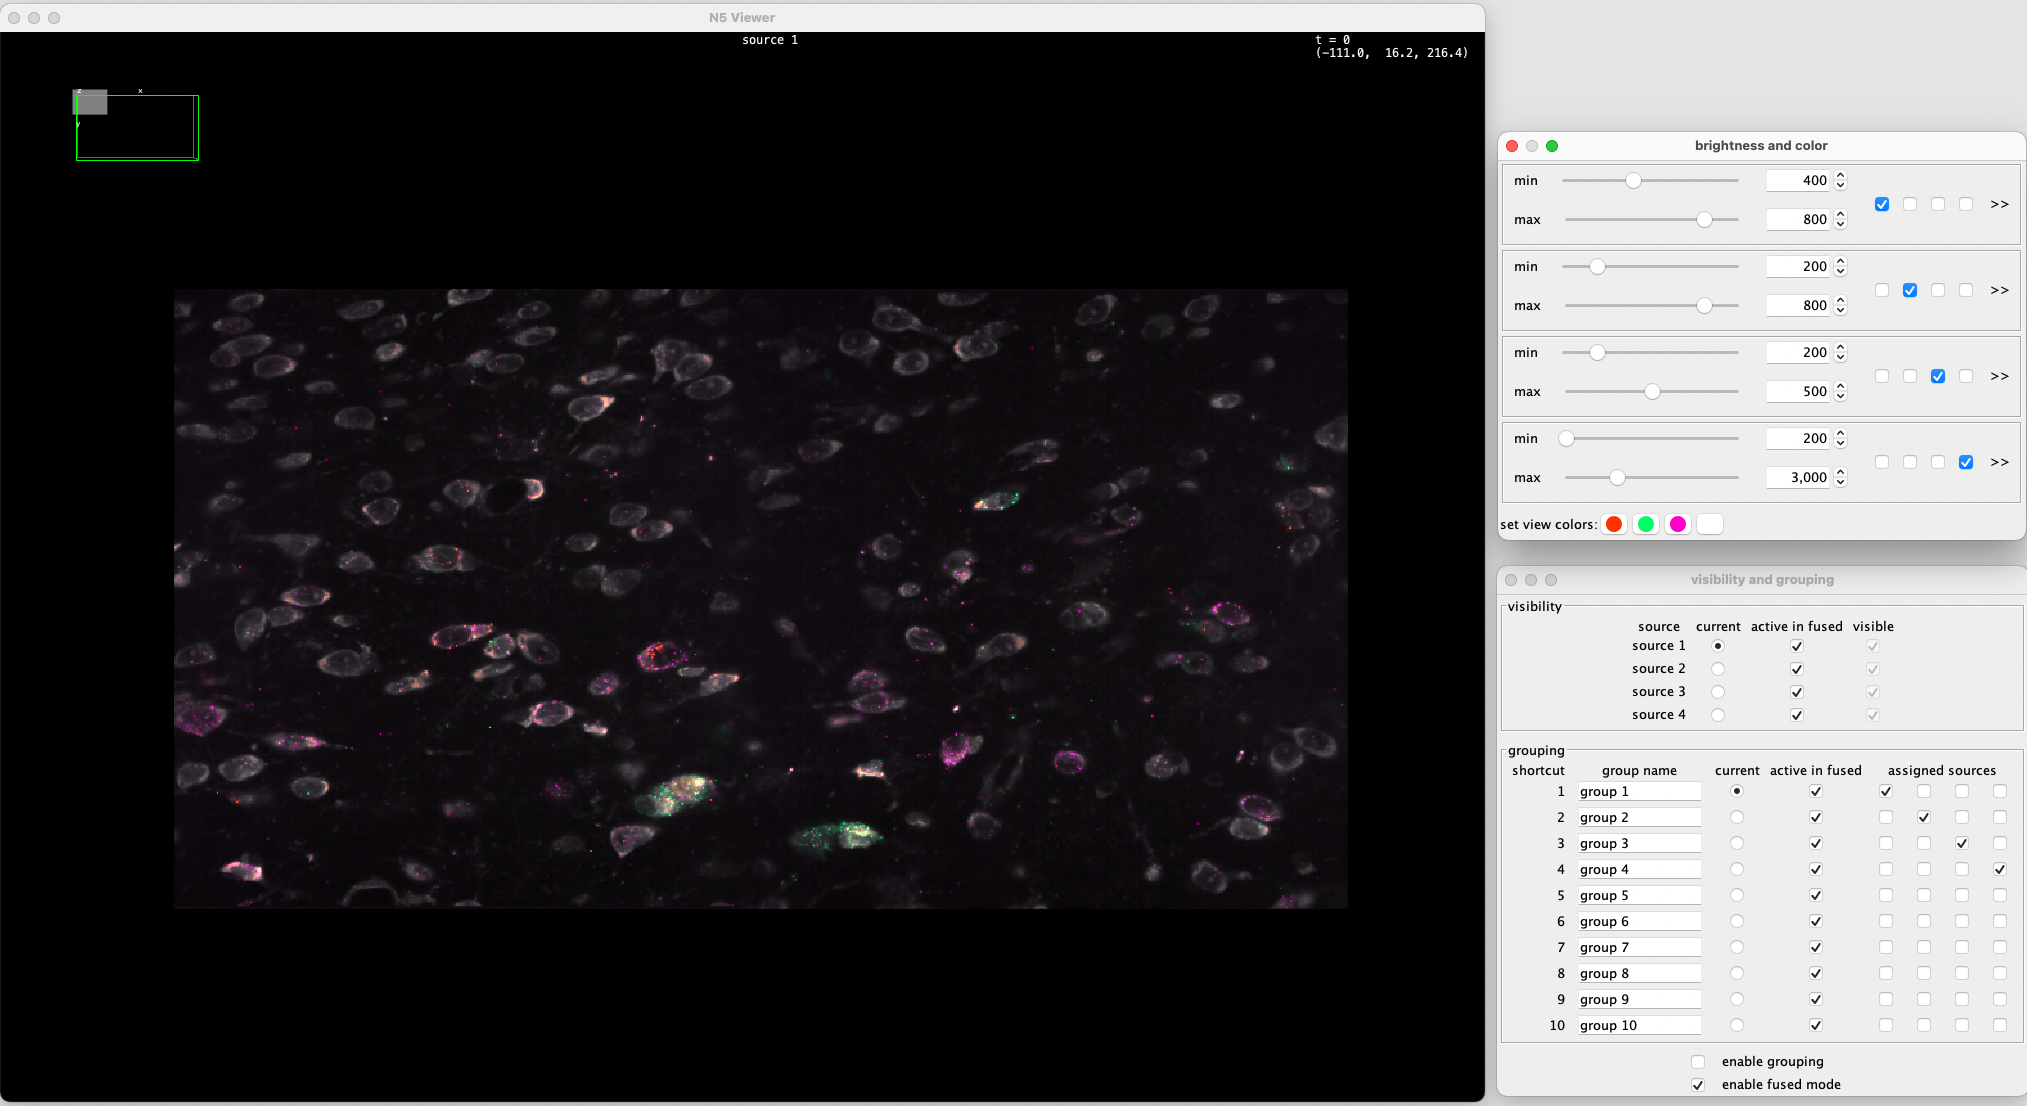Edit the group 10 name field
Screen dimensions: 2027x1106
coord(1640,1026)
